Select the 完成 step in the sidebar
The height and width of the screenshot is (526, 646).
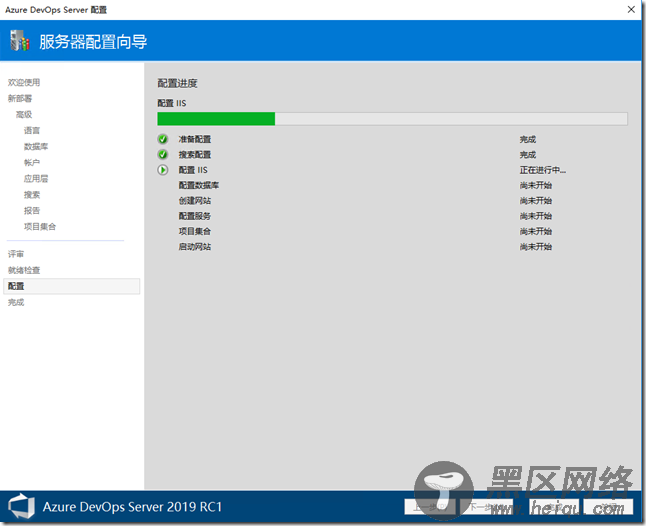pos(16,302)
